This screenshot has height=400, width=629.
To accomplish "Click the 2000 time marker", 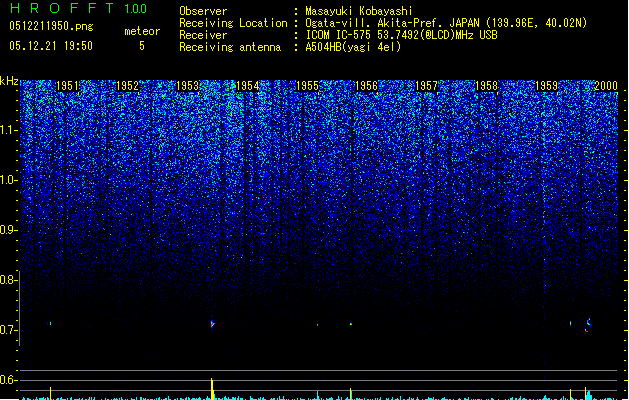I will click(606, 86).
